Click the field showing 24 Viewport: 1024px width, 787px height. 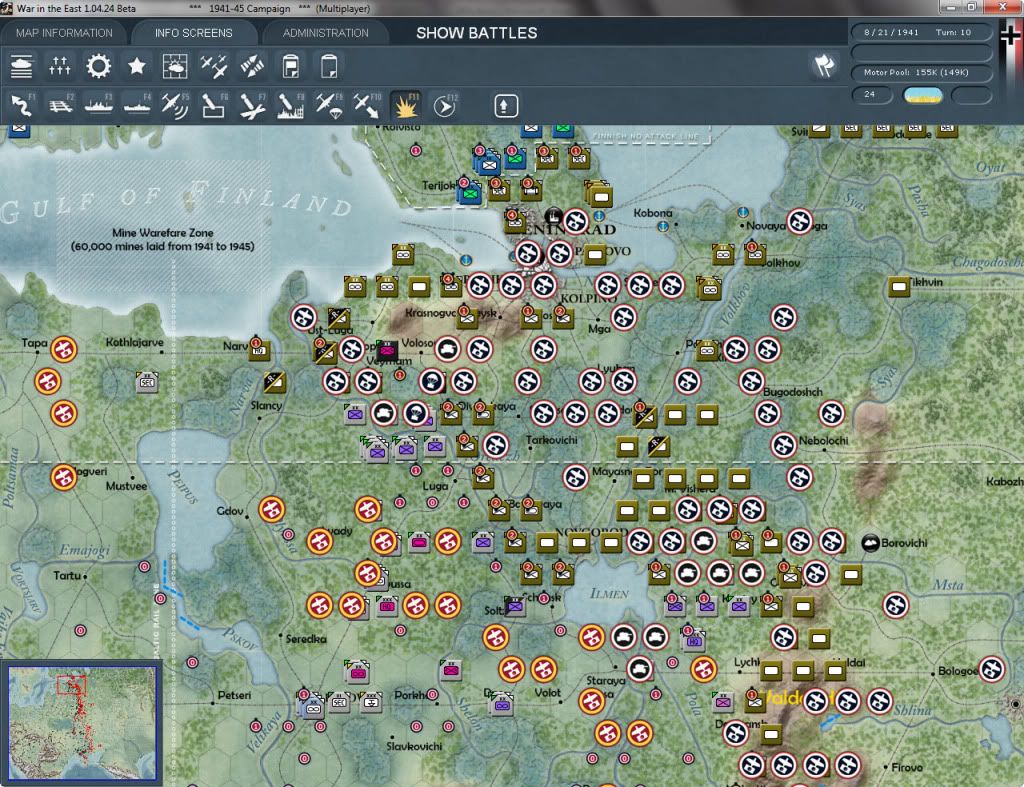pyautogui.click(x=872, y=95)
